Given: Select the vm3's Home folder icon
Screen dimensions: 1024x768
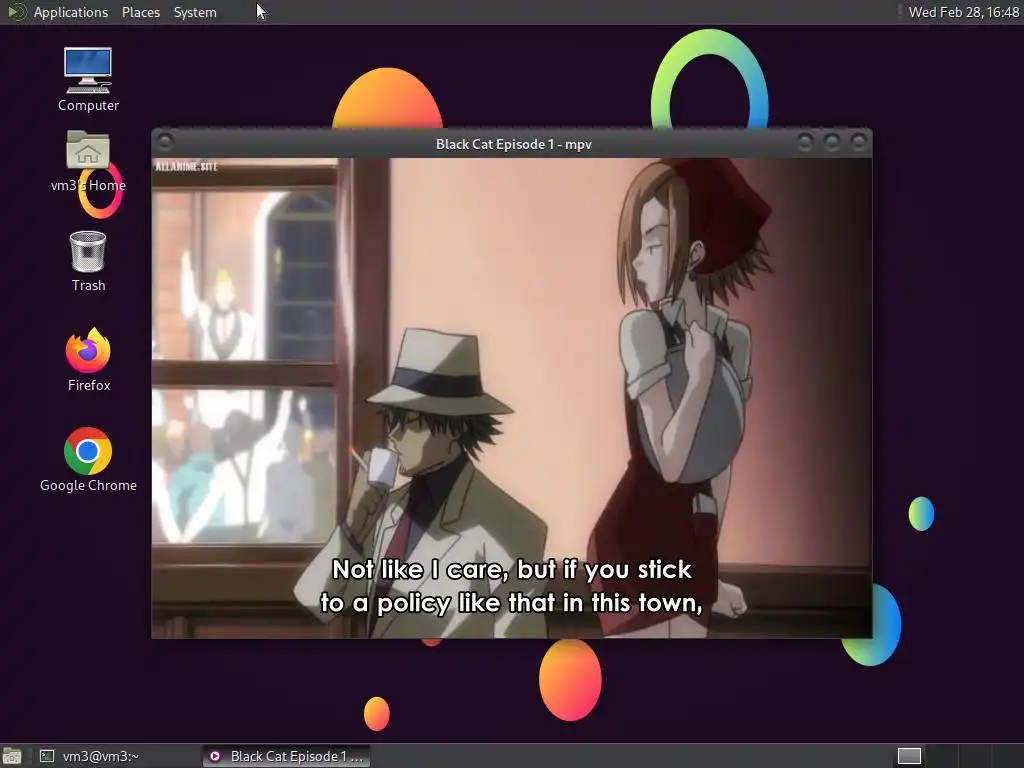Looking at the screenshot, I should [x=88, y=161].
